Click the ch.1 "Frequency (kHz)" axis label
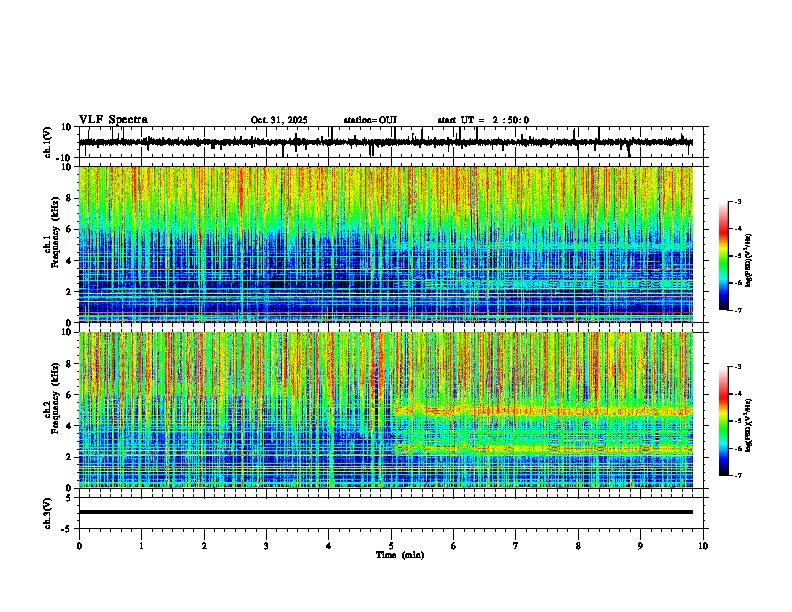Screen dimensions: 792x612 pyautogui.click(x=55, y=233)
